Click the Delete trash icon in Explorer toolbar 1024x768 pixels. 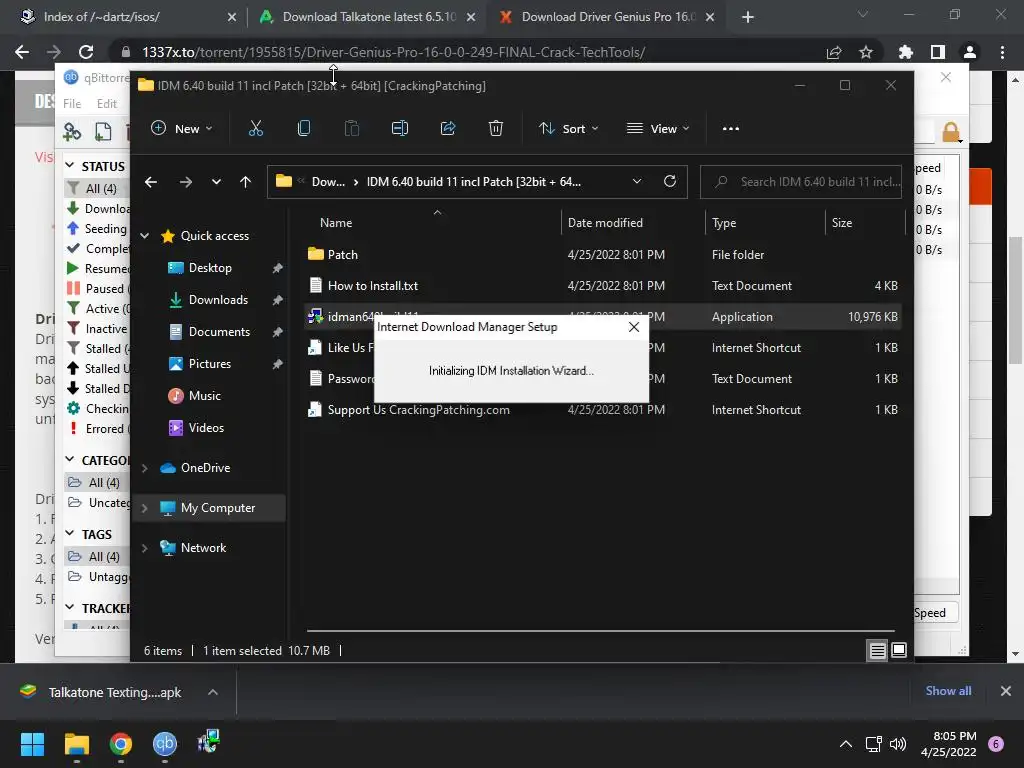coord(496,129)
